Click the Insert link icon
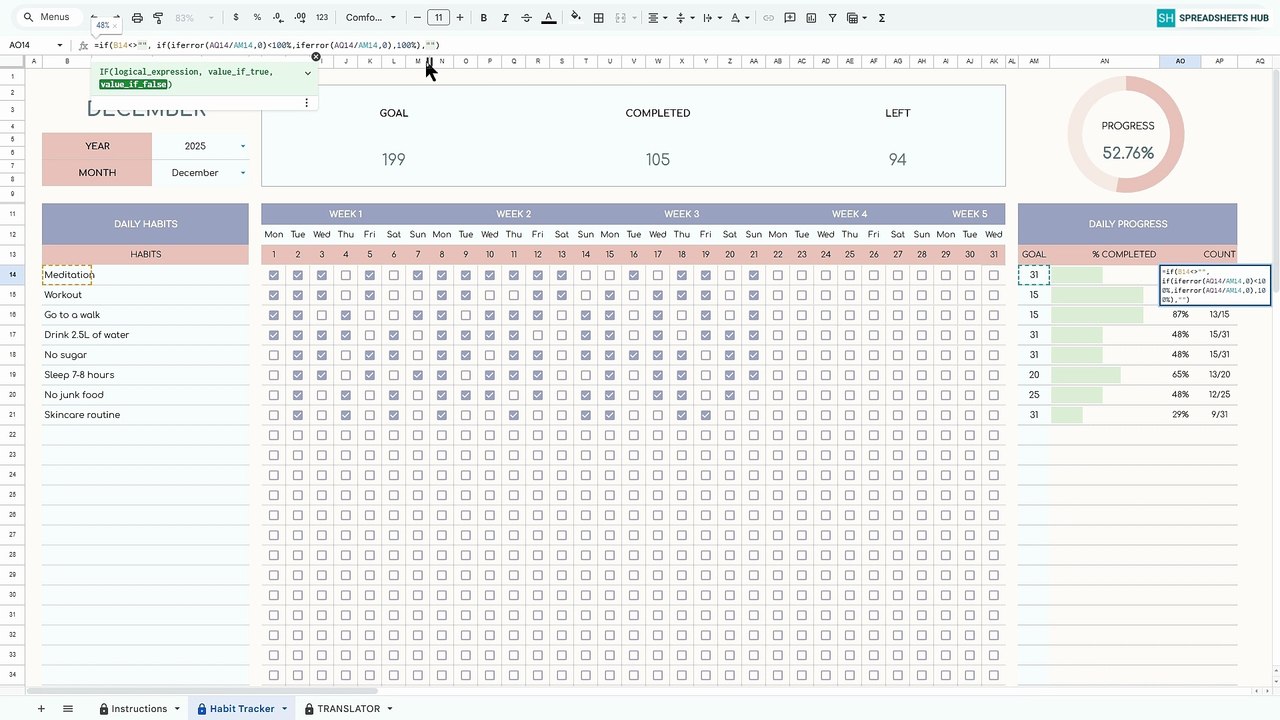The width and height of the screenshot is (1280, 720). tap(768, 18)
